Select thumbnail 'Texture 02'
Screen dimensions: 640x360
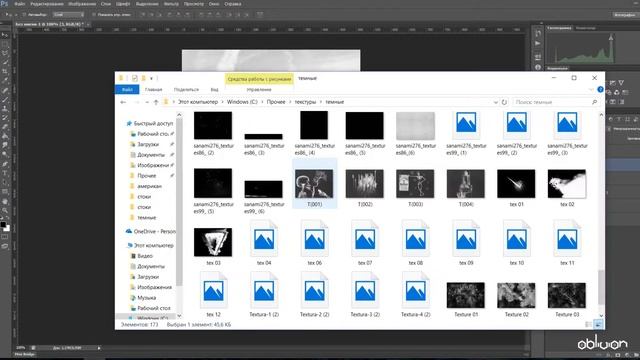click(516, 295)
